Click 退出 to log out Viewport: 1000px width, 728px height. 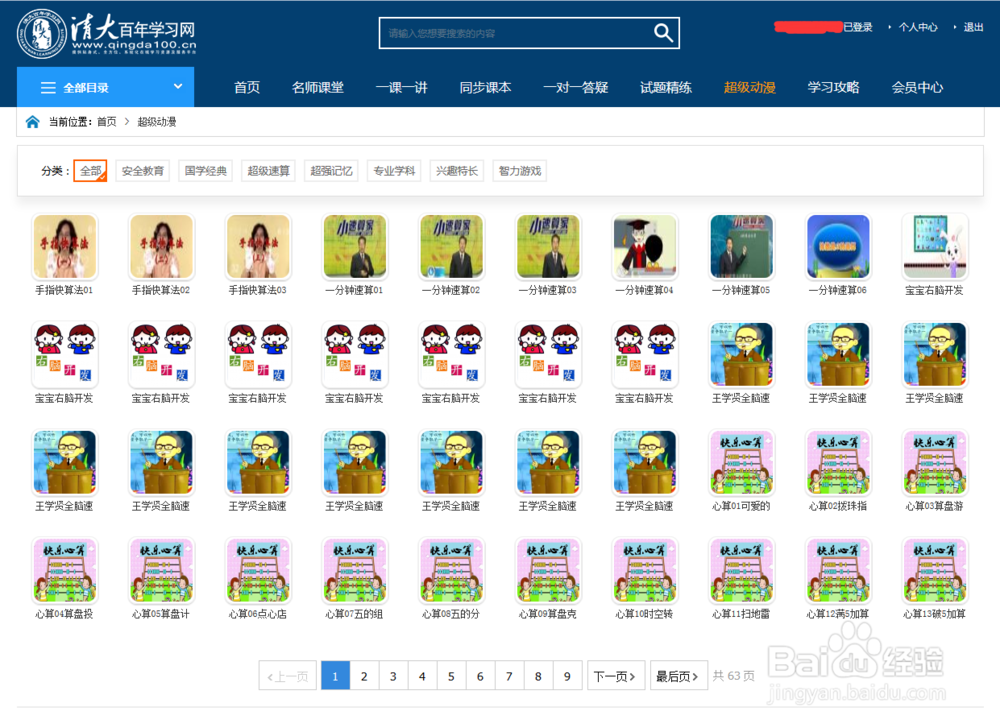971,26
